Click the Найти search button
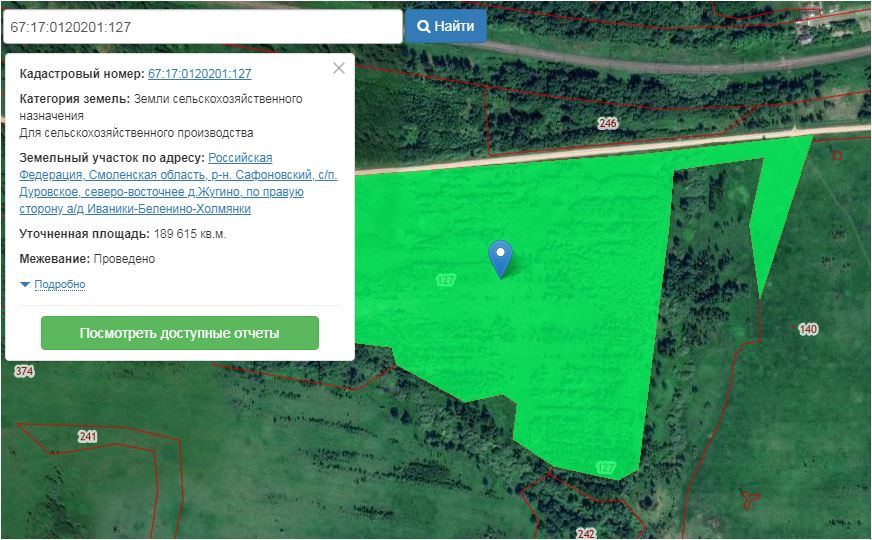 coord(445,26)
